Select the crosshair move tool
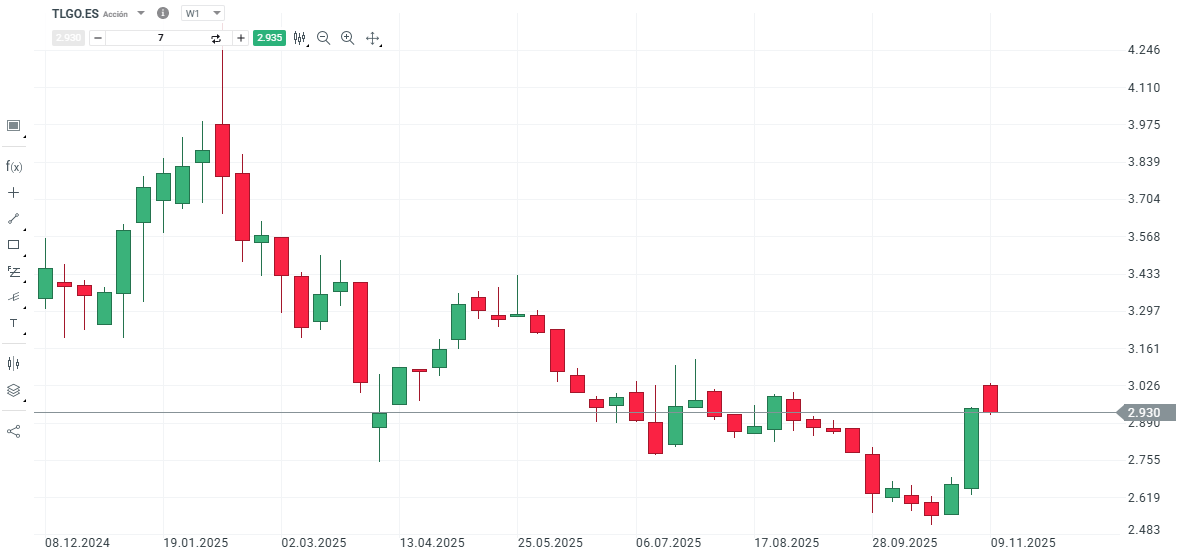The height and width of the screenshot is (557, 1181). 372,38
